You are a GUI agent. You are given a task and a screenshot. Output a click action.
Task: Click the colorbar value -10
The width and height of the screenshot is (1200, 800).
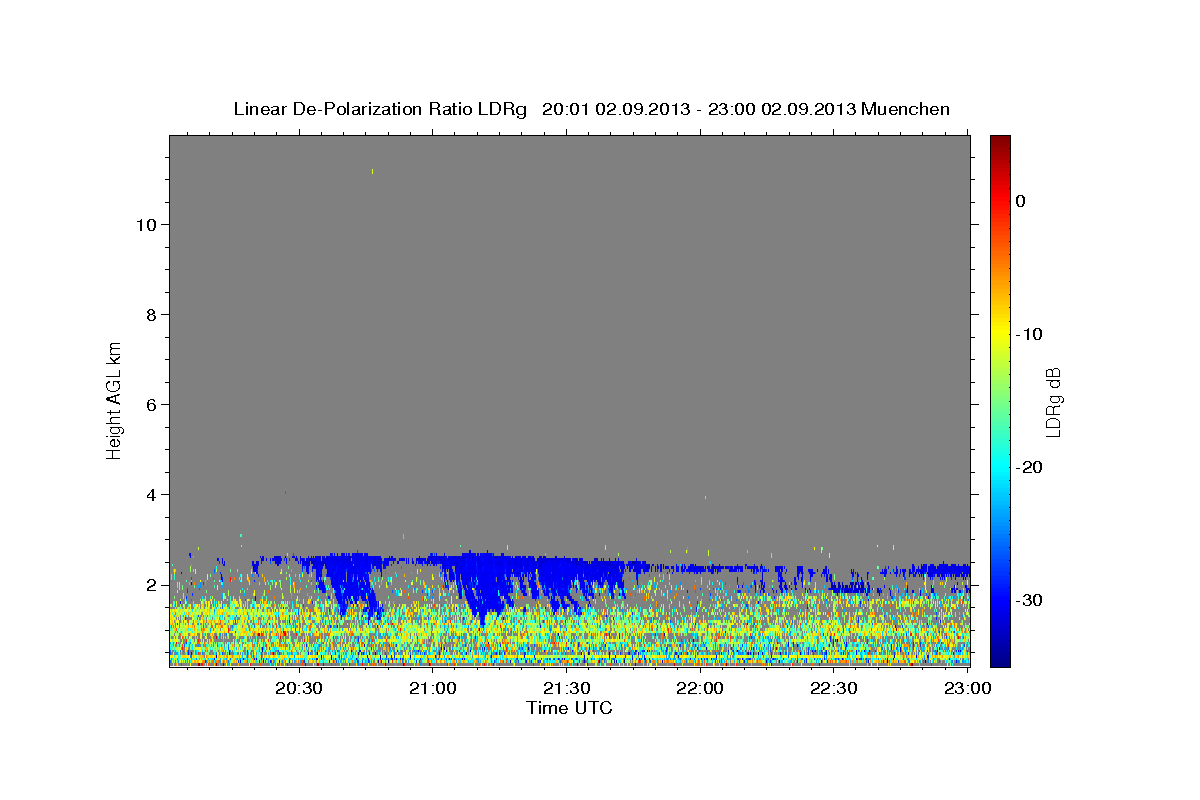pos(1029,334)
